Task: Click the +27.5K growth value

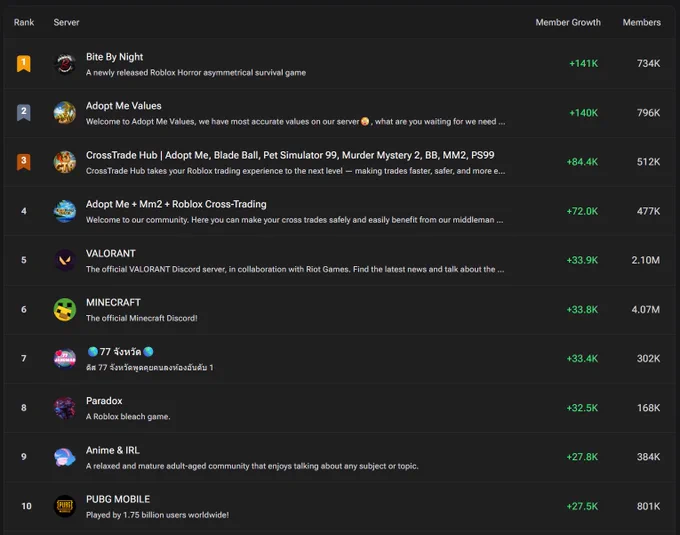Action: click(x=582, y=506)
